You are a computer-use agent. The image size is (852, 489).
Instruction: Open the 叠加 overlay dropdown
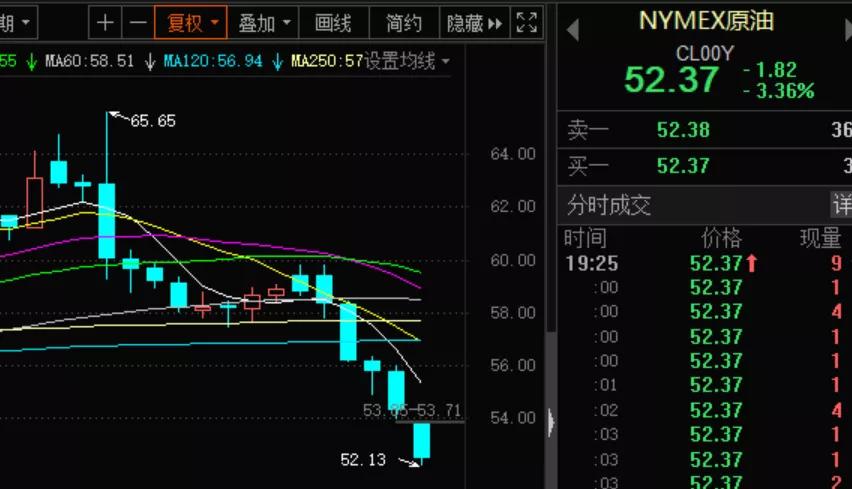(x=264, y=23)
